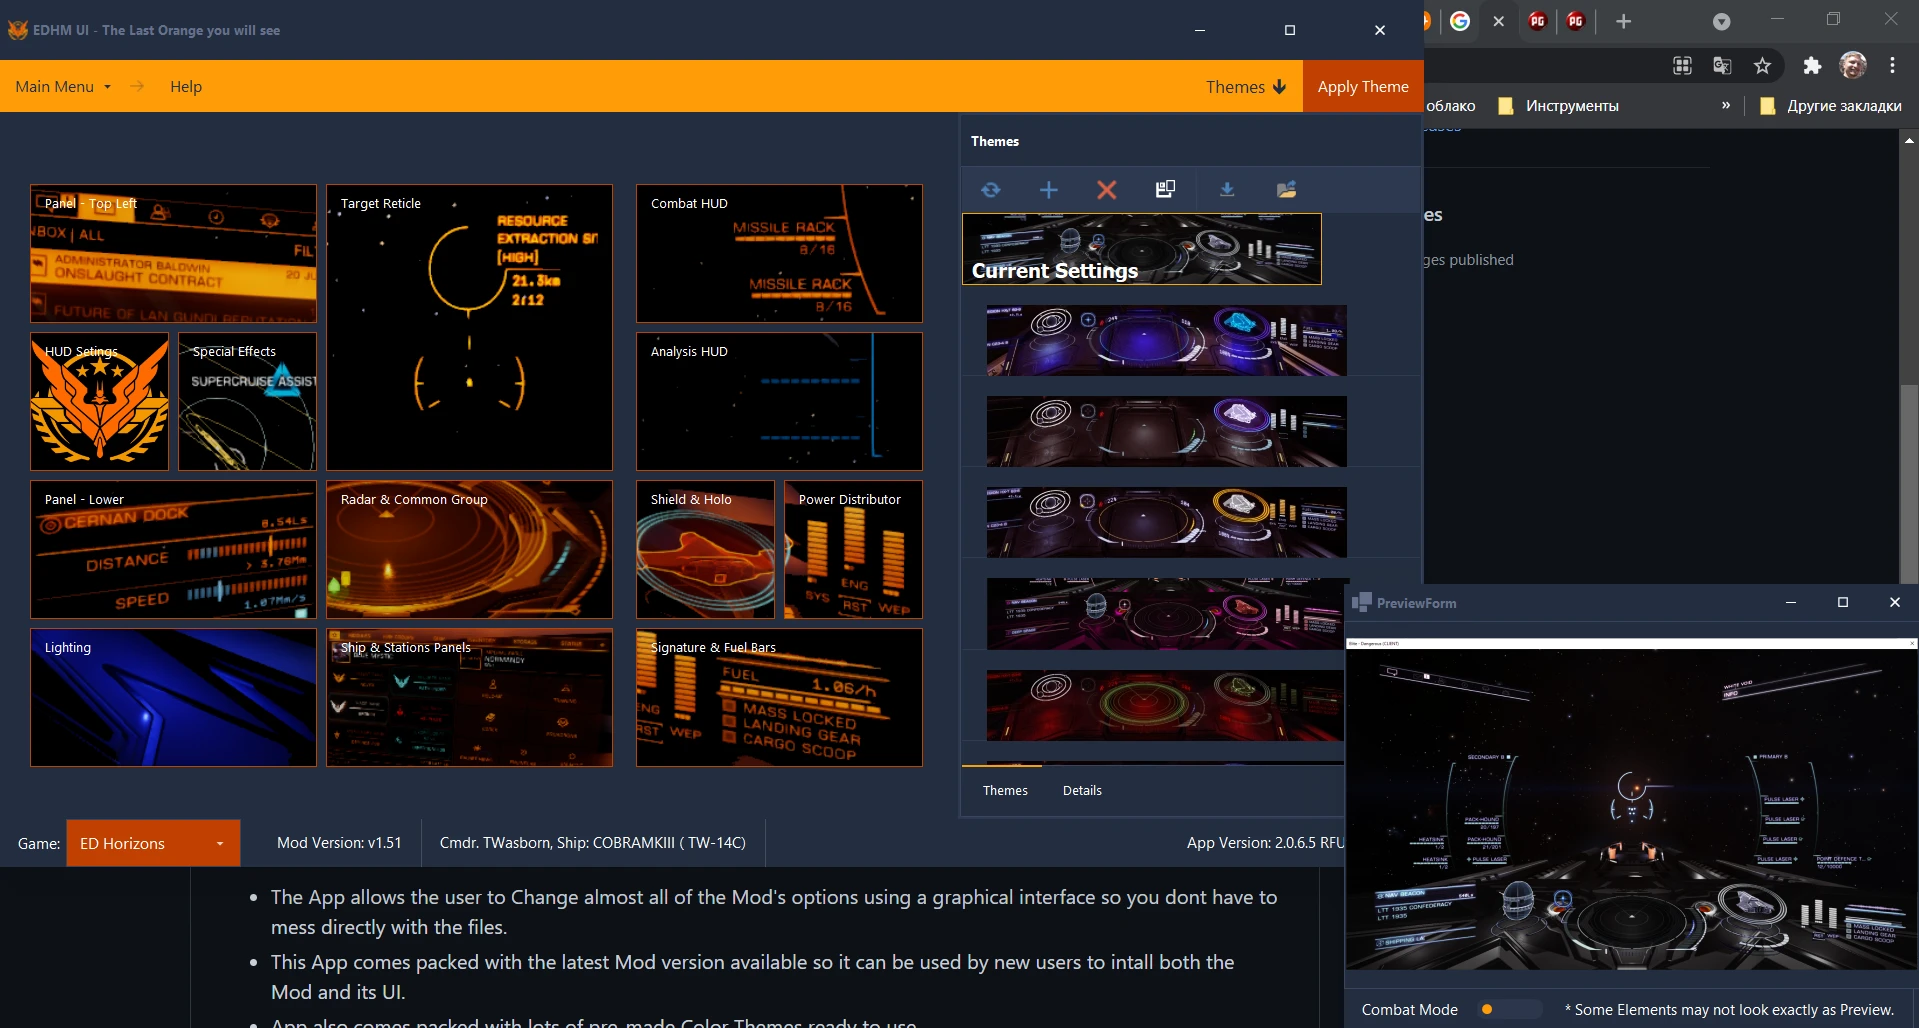
Task: Toggle the bookmark star in the address bar
Action: [1763, 65]
